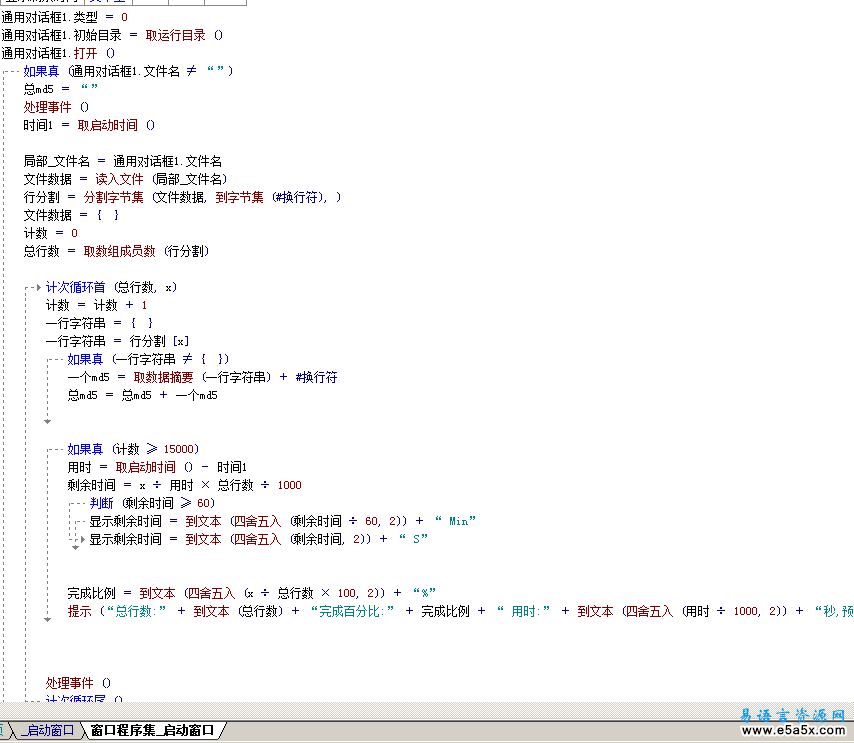Image resolution: width=854 pixels, height=743 pixels.
Task: Click 取启动时间 in the 时间1 assignment
Action: click(107, 125)
